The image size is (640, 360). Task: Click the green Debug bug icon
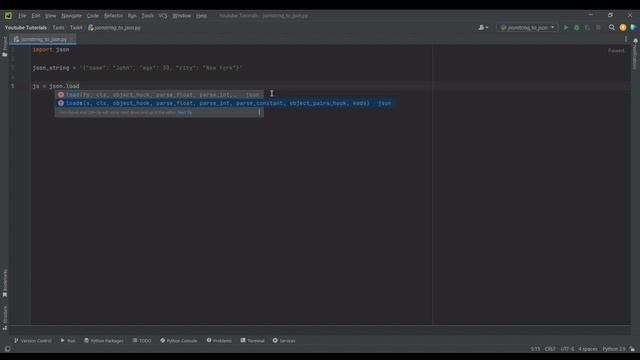(x=577, y=27)
